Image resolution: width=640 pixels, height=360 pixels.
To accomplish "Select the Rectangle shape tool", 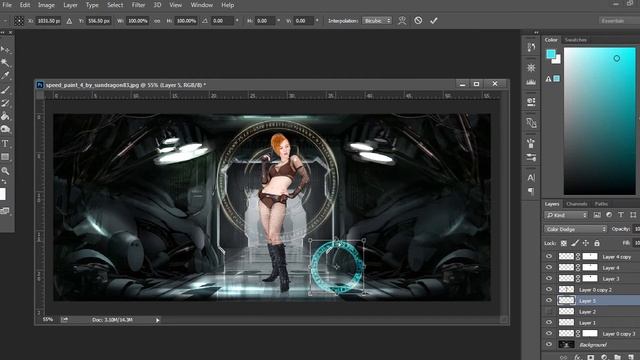I will pos(5,157).
